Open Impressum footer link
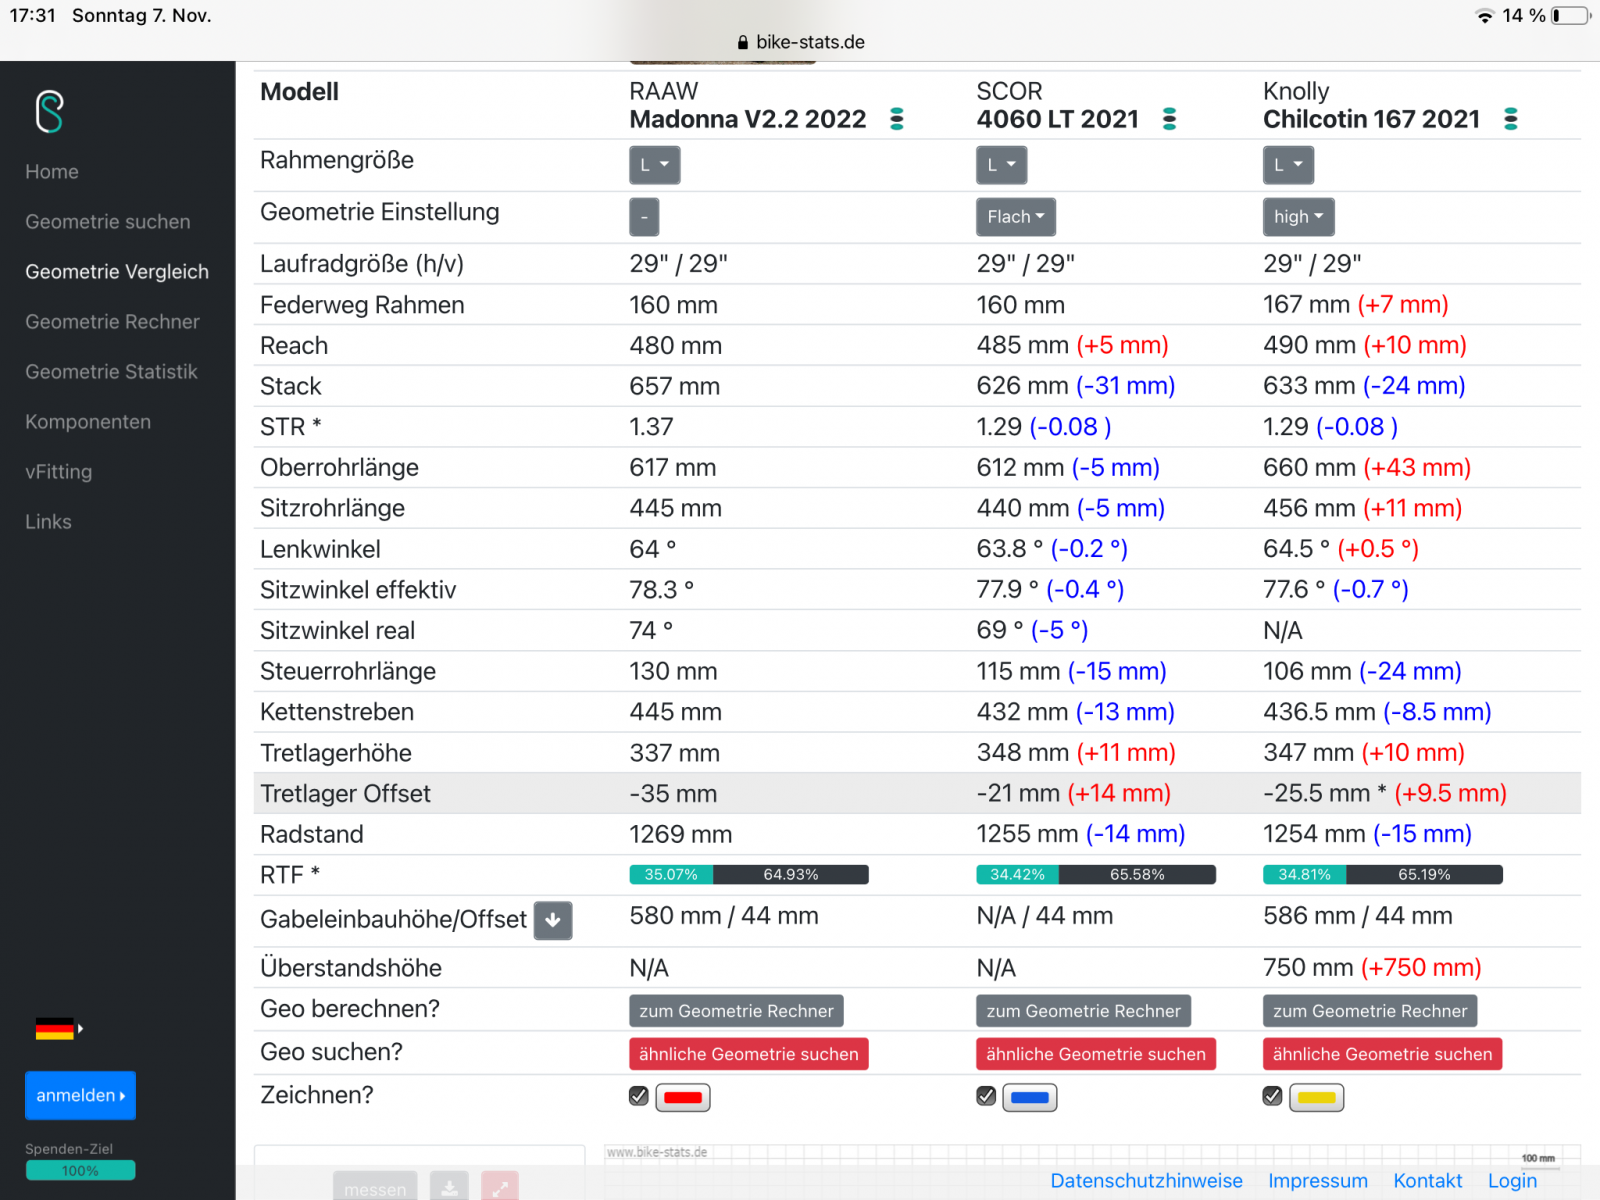1600x1200 pixels. (x=1318, y=1181)
